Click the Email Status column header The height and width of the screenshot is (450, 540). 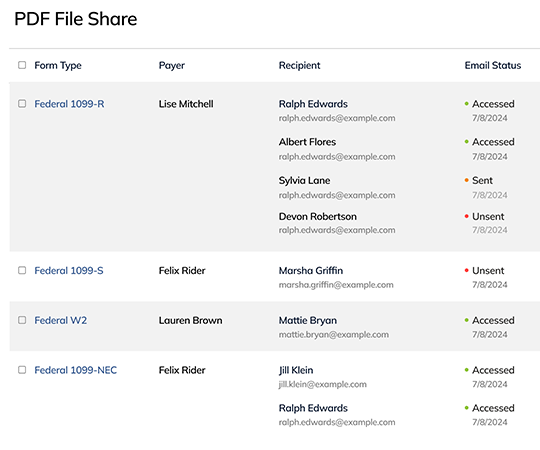493,65
